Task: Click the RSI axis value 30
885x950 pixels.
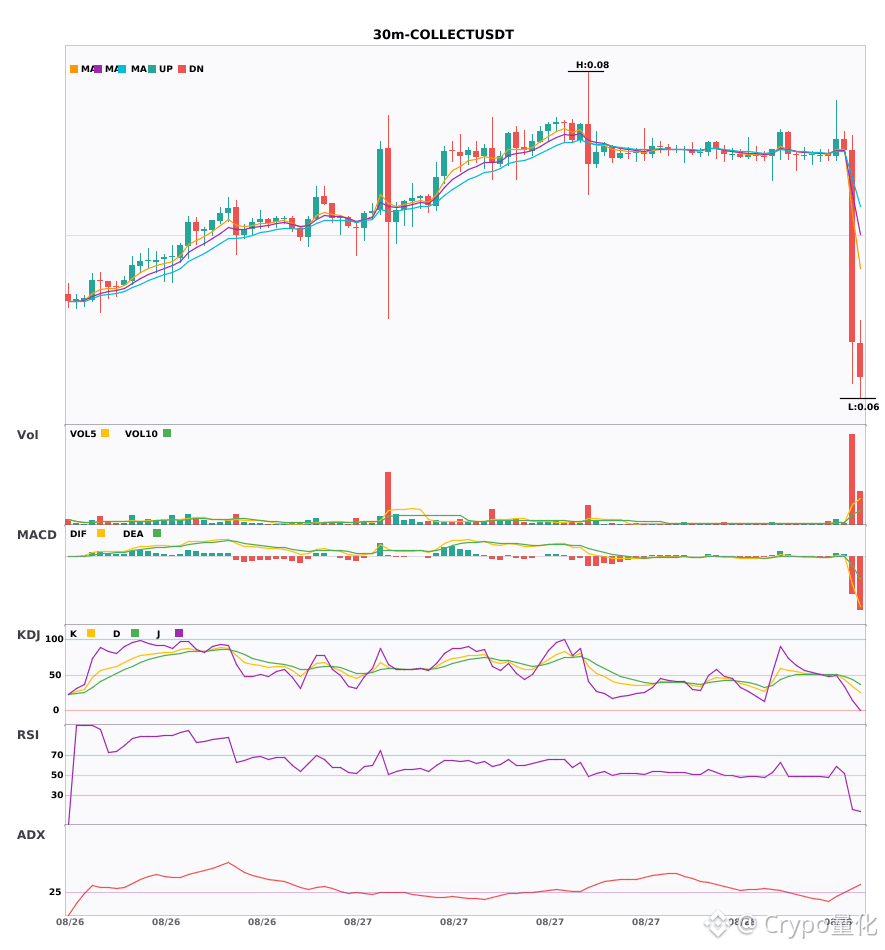Action: (x=57, y=795)
